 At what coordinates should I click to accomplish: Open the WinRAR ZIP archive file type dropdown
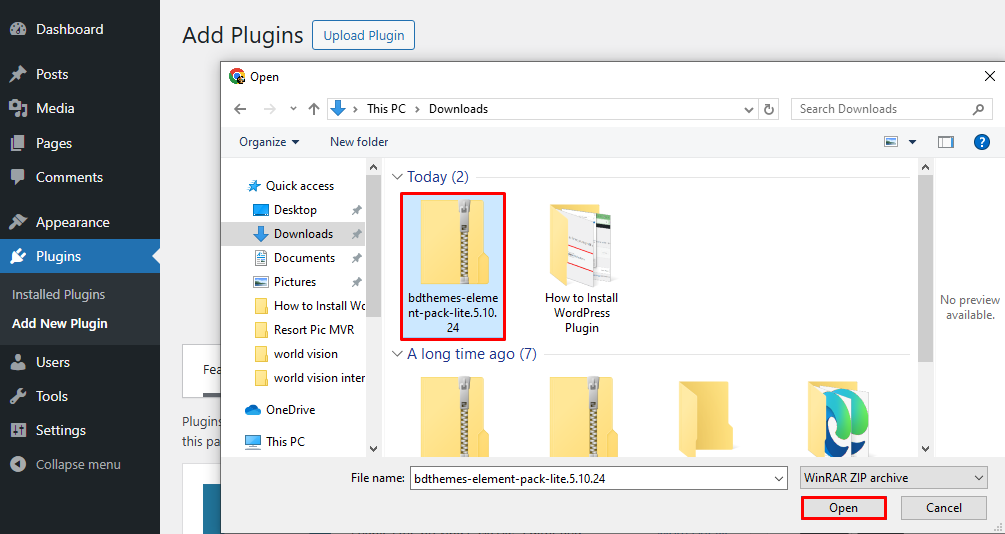[x=893, y=478]
